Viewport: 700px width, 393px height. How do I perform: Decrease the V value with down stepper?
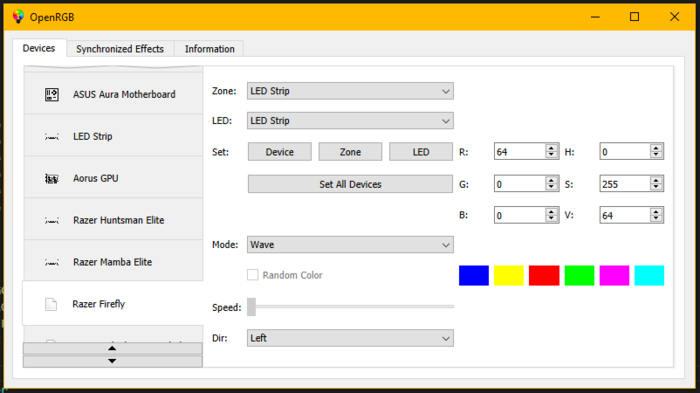656,218
